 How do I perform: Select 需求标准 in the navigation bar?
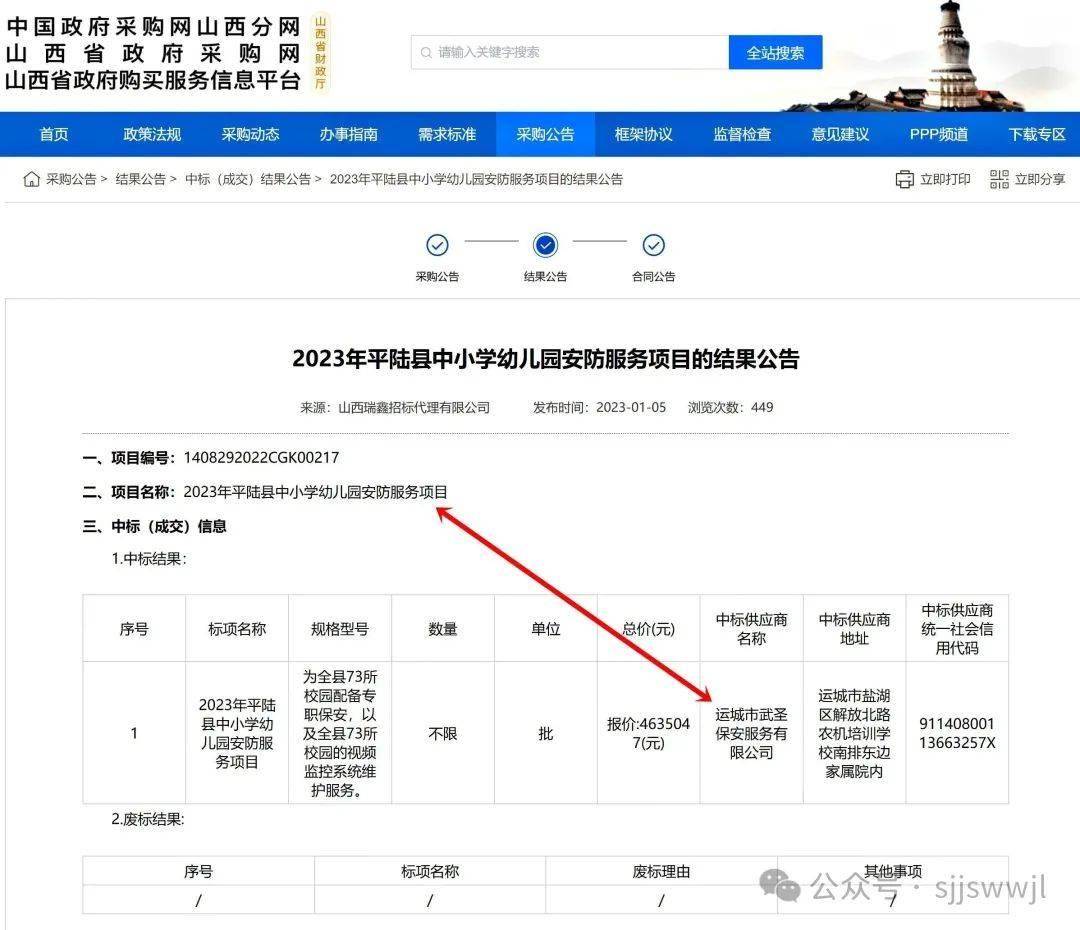coord(447,134)
